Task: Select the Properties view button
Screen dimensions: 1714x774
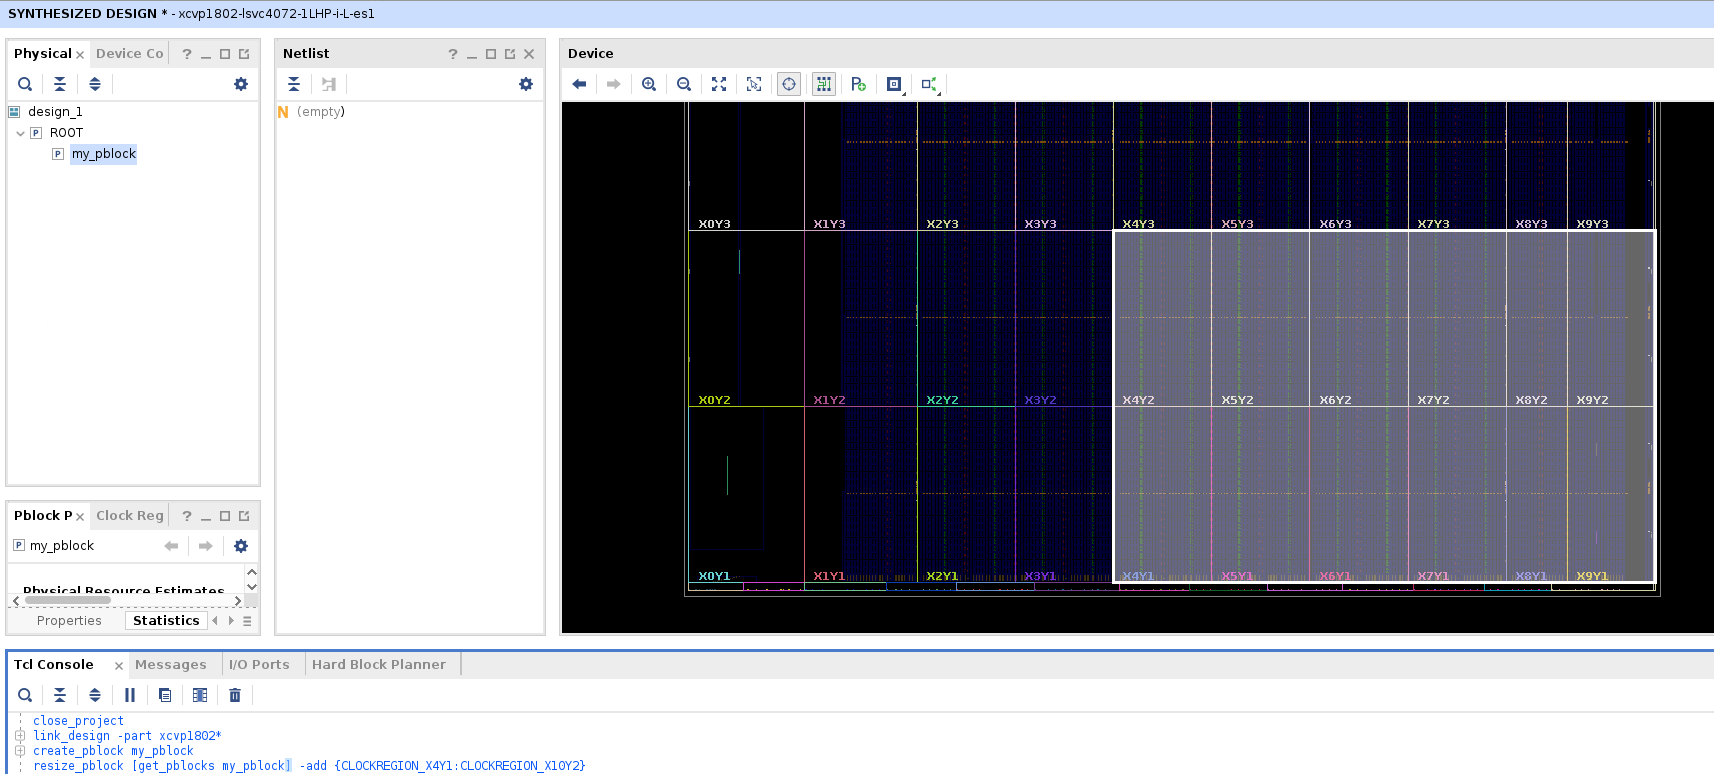Action: tap(69, 621)
